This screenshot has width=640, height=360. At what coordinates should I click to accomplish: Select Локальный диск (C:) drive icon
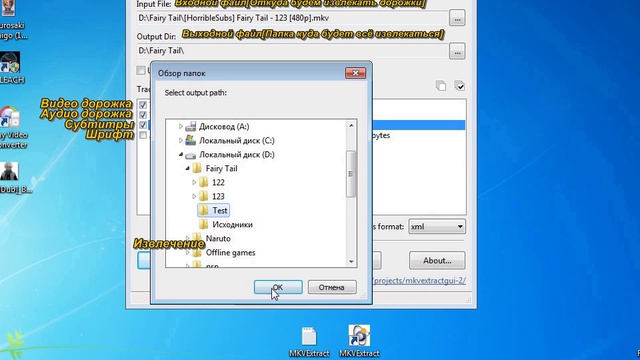click(190, 140)
